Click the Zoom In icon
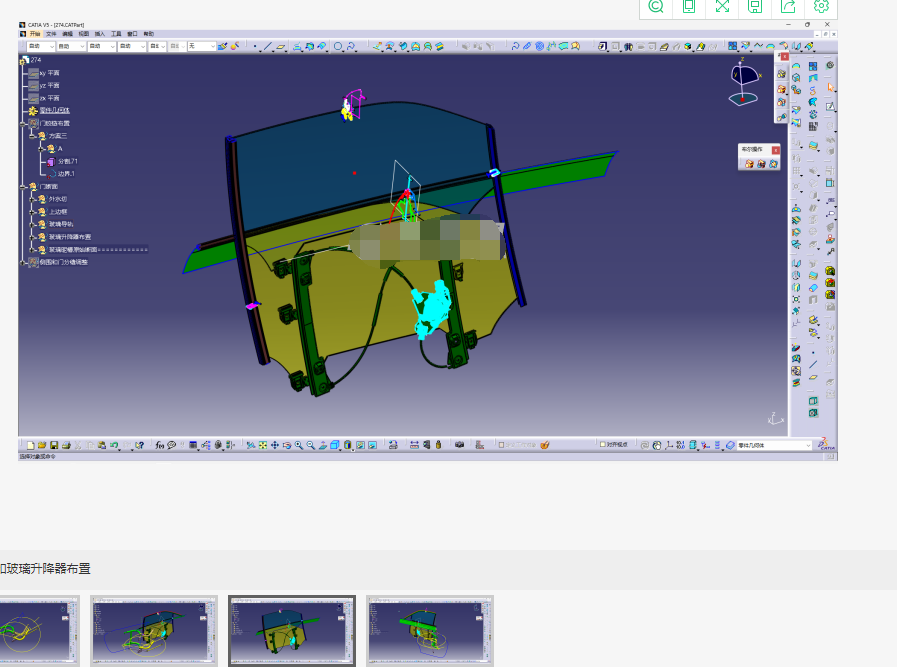Viewport: 897px width, 667px height. pos(299,445)
